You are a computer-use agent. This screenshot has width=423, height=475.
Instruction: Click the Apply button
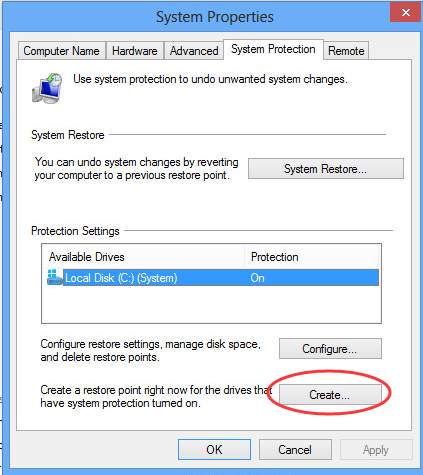[376, 449]
